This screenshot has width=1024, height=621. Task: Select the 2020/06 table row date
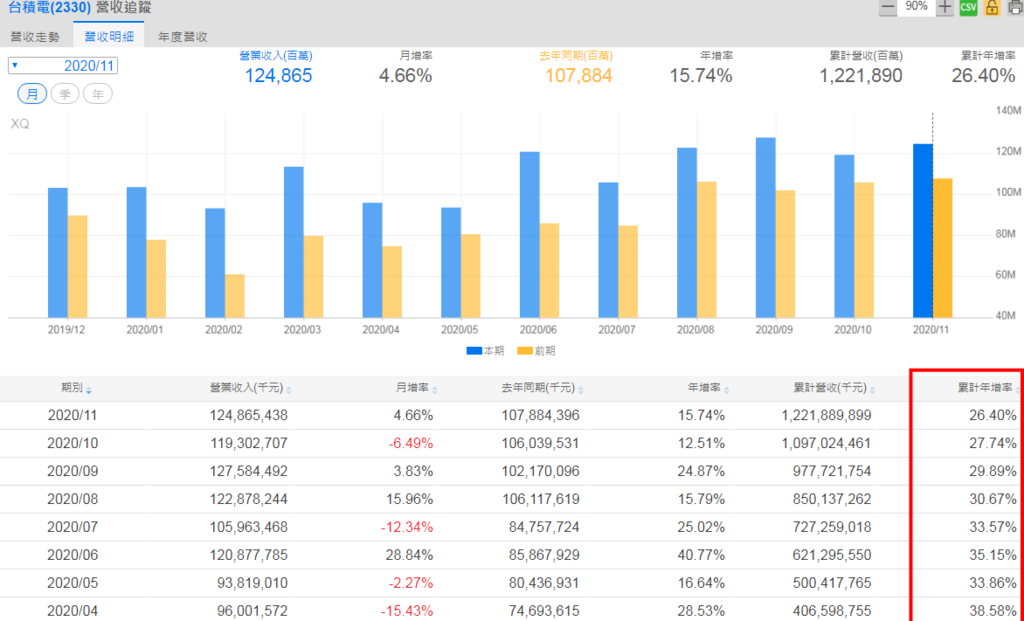pos(72,555)
